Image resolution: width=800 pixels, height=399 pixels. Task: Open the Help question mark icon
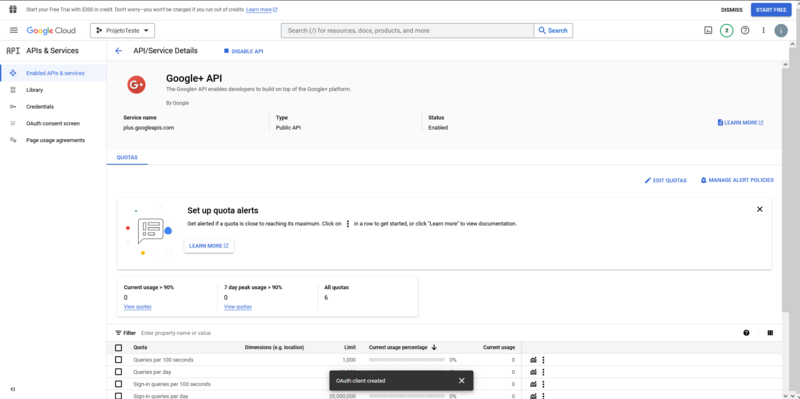tap(745, 31)
